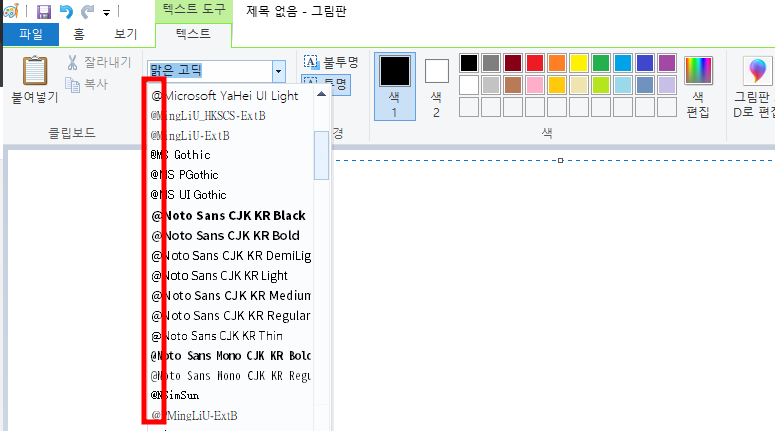Choose font @Noto Sans Mono CJK KR Regular
Viewport: 775px width, 431px height.
(x=230, y=376)
